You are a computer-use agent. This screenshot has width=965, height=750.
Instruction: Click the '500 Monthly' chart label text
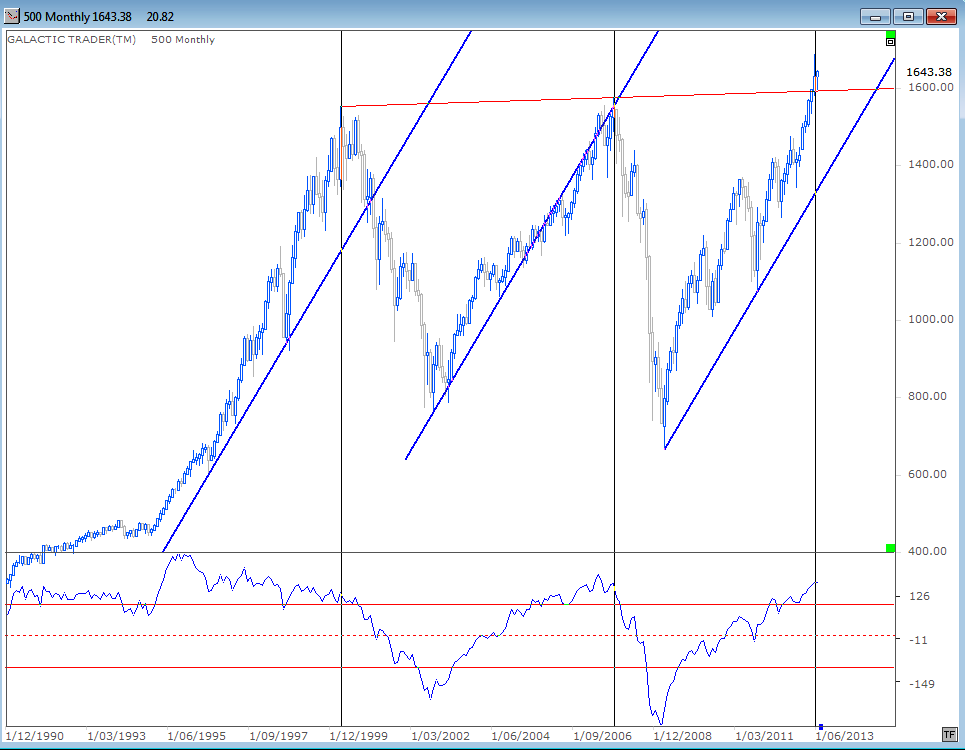coord(183,39)
